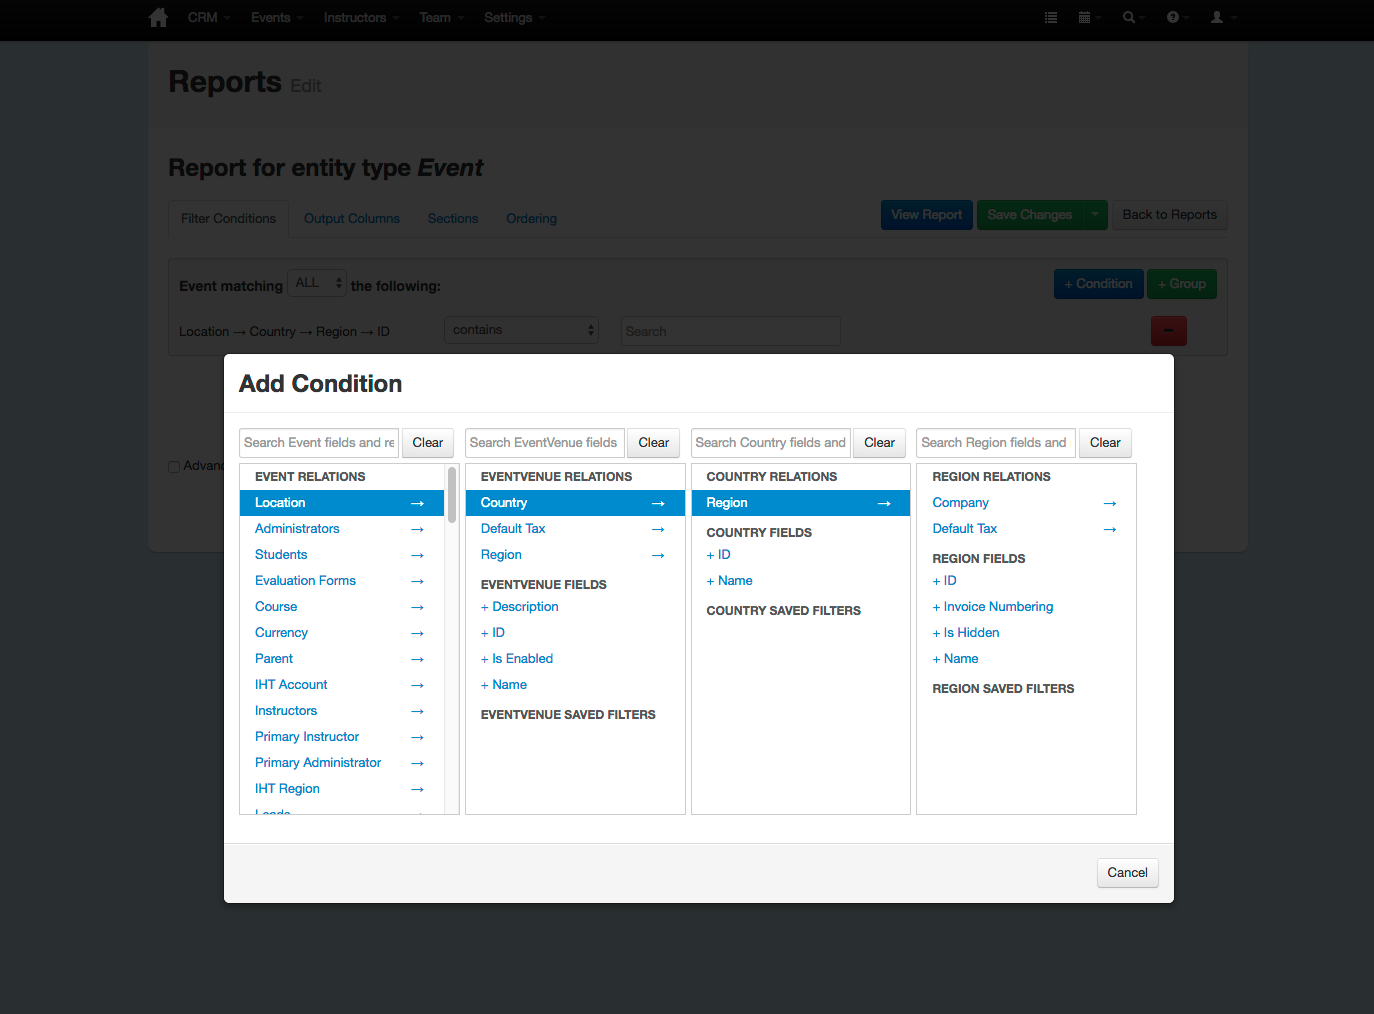This screenshot has height=1014, width=1374.
Task: Expand EventVenue Country relation arrow
Action: [x=658, y=503]
